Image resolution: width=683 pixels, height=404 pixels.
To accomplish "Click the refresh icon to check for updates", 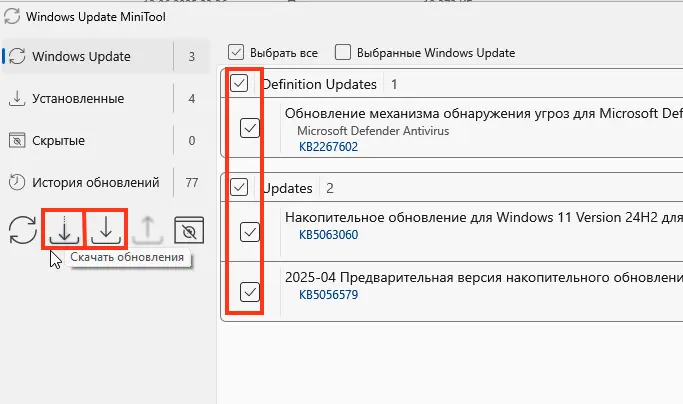I will tap(20, 230).
